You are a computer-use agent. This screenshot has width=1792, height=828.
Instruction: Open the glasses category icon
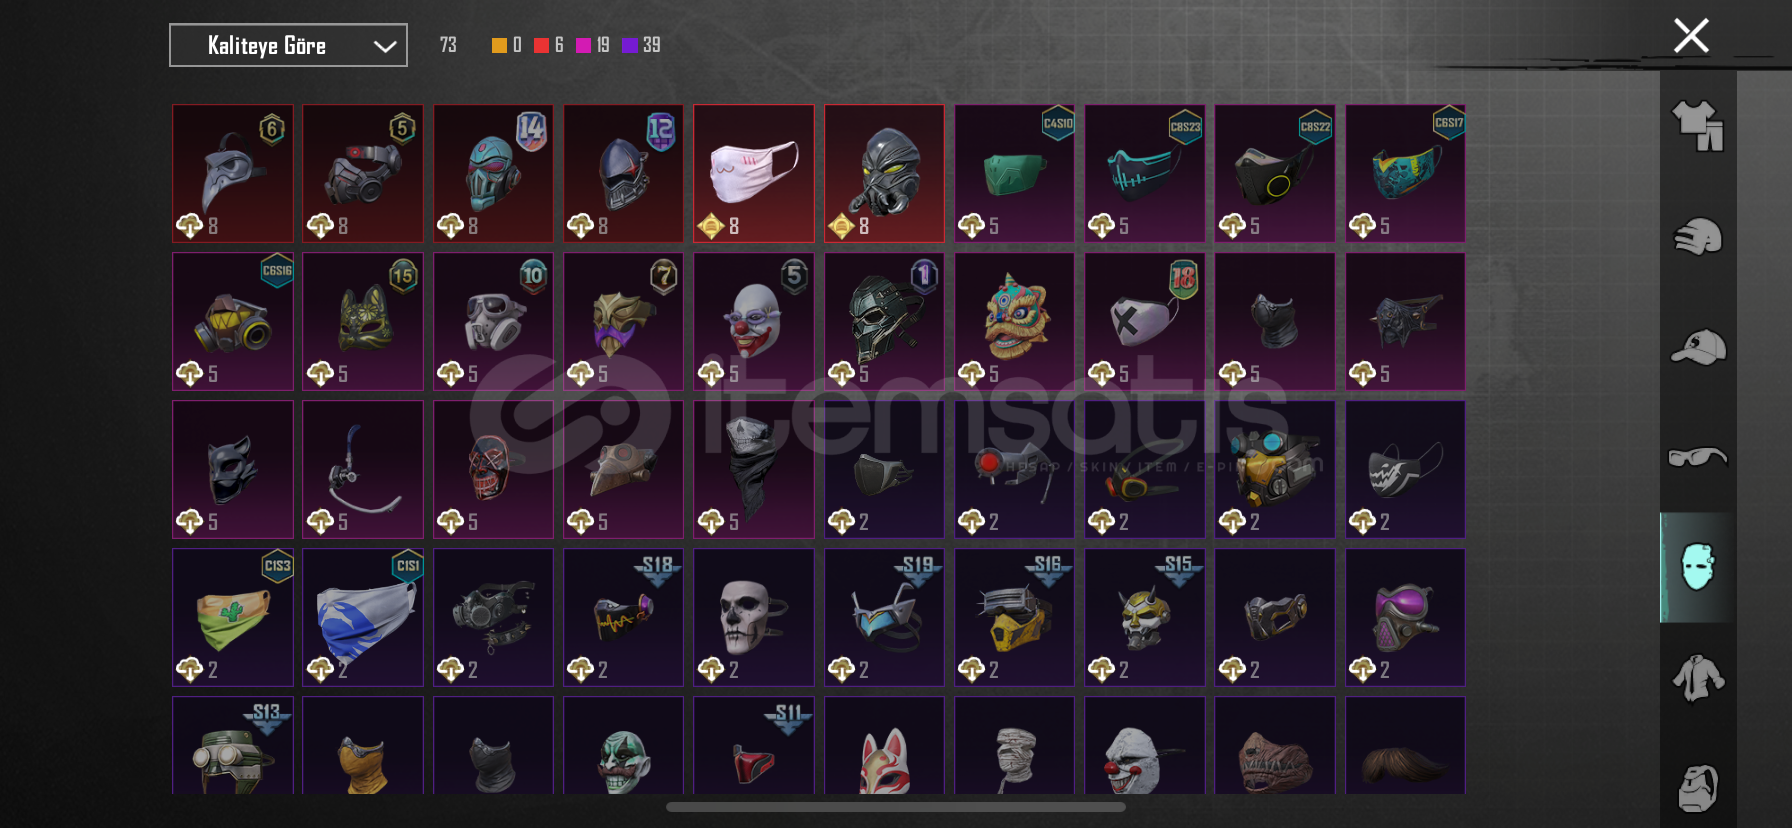coord(1698,457)
